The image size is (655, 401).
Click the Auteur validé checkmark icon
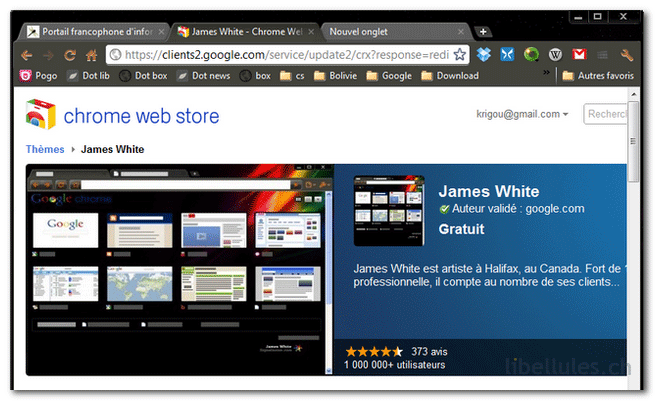click(444, 209)
